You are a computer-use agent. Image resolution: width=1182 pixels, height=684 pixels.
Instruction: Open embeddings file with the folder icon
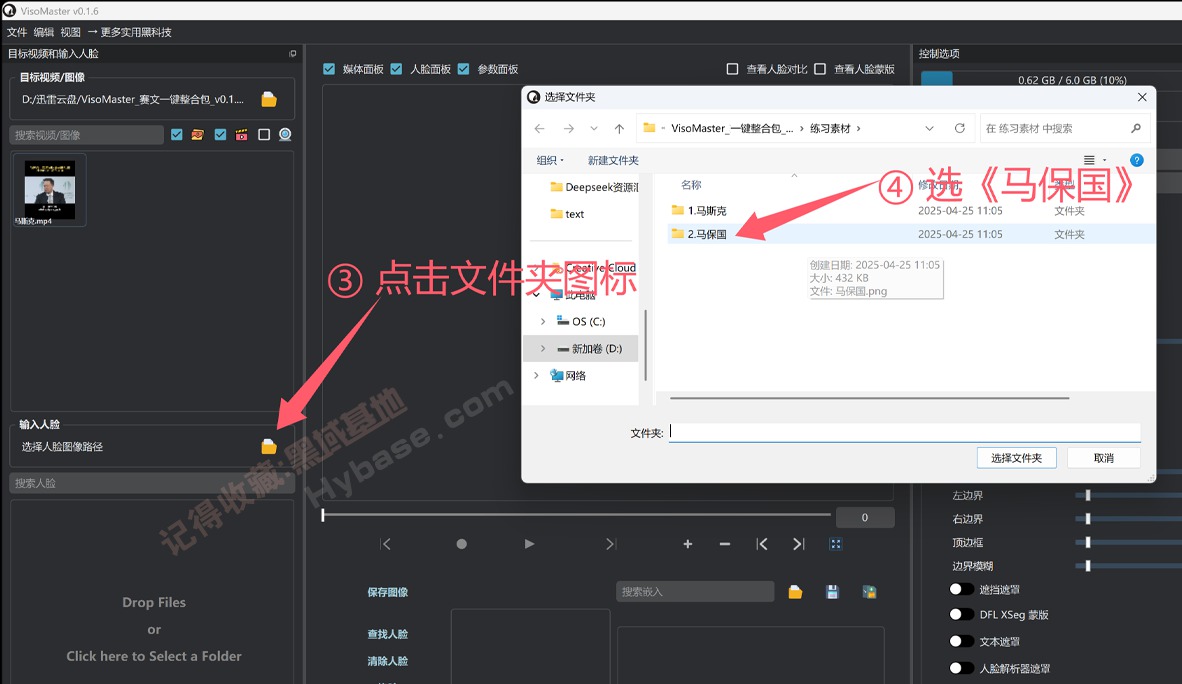pos(795,592)
